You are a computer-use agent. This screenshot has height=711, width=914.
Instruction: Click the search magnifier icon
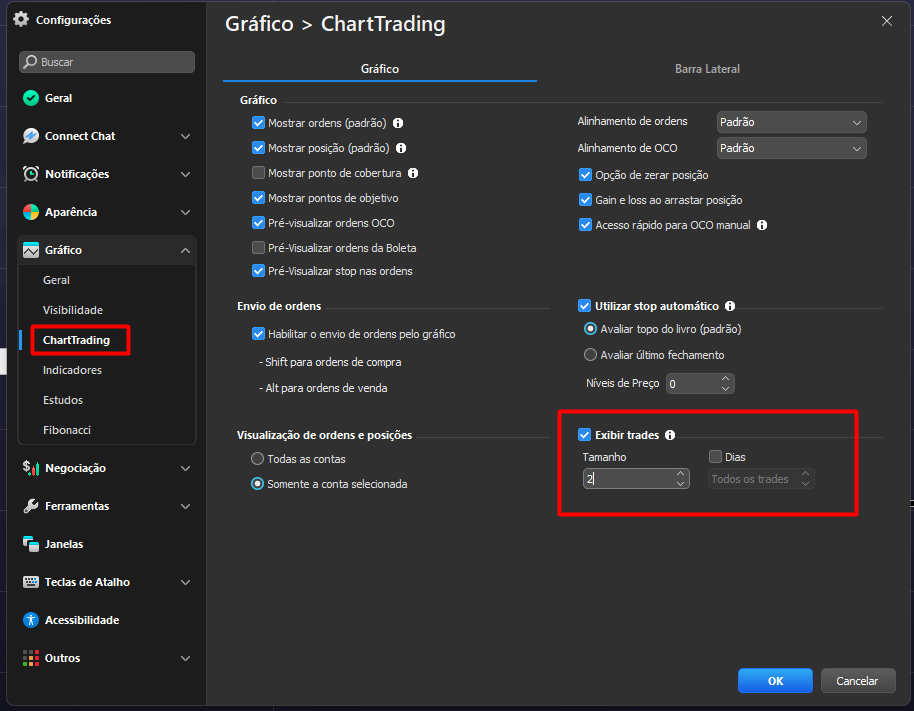tap(30, 62)
